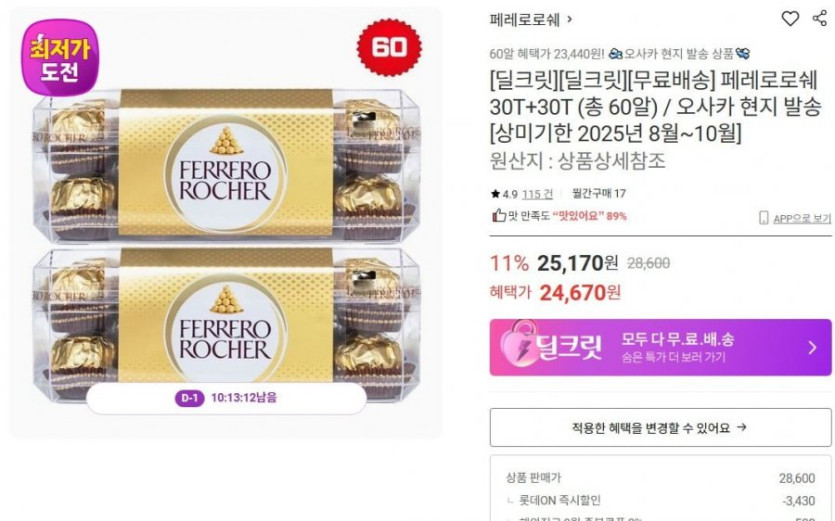This screenshot has width=835, height=521.
Task: Click the arrow on the 딜크릿 banner
Action: coord(812,348)
